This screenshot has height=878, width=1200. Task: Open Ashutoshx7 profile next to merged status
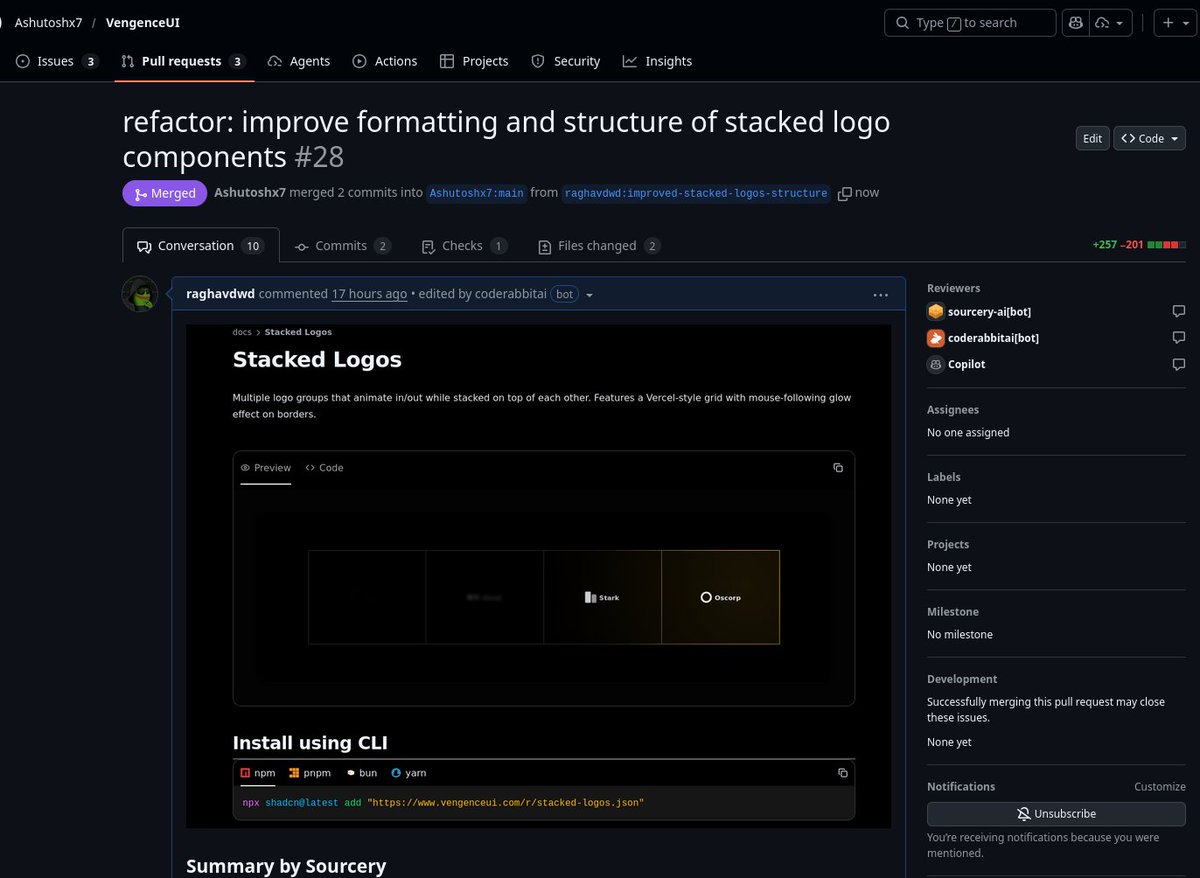coord(250,193)
